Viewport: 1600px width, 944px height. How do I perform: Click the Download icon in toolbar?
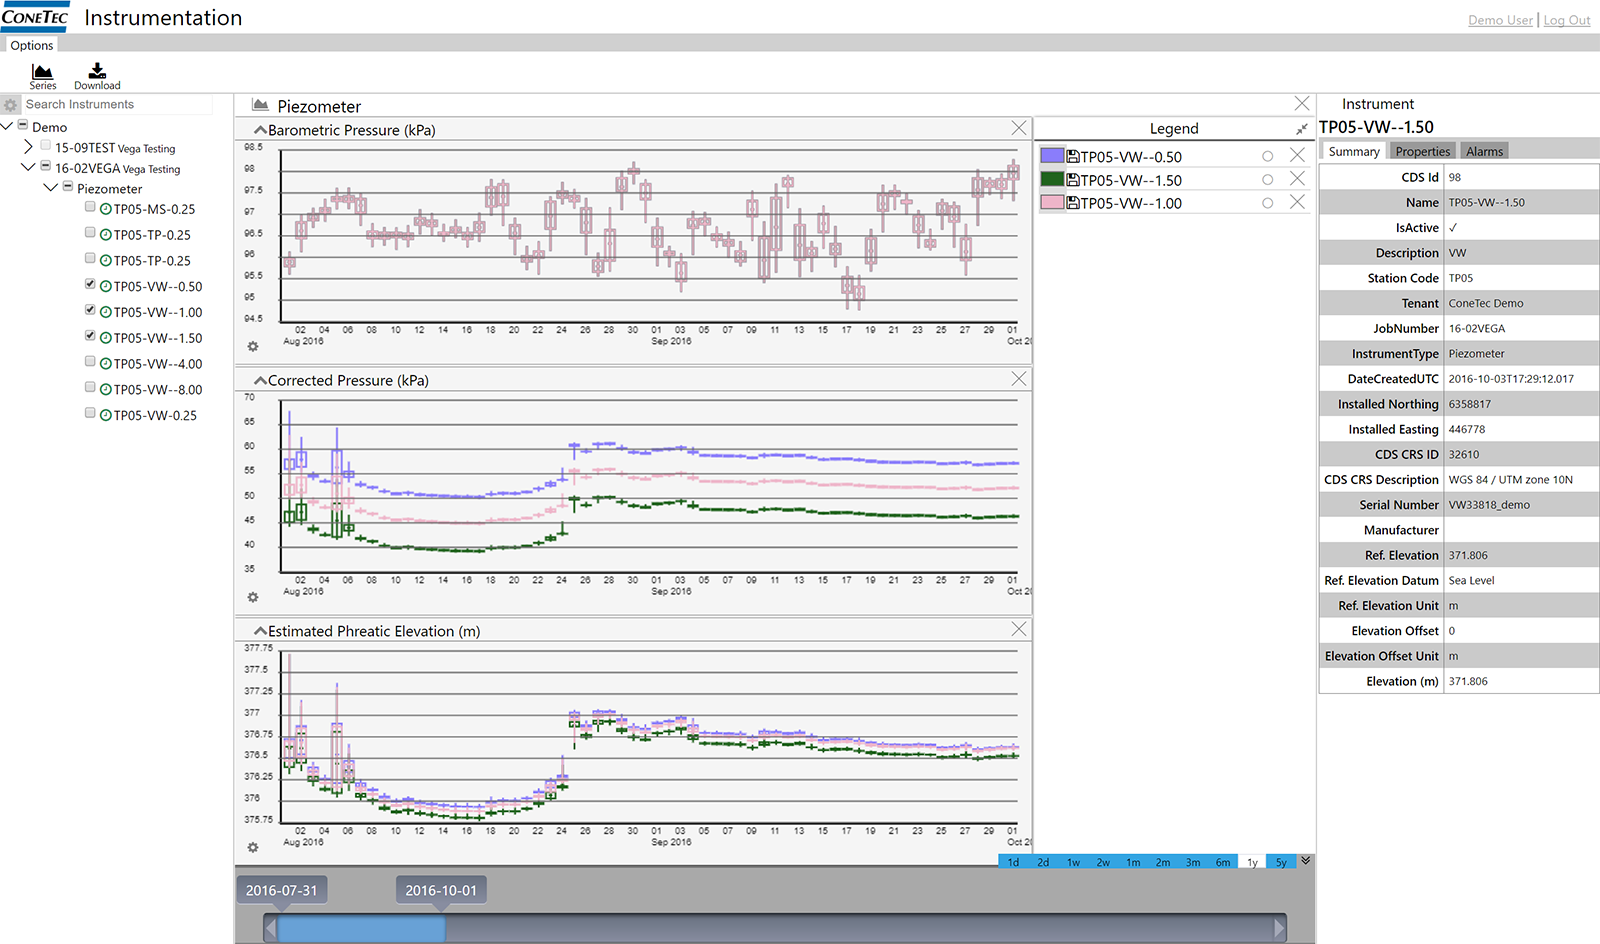(97, 72)
